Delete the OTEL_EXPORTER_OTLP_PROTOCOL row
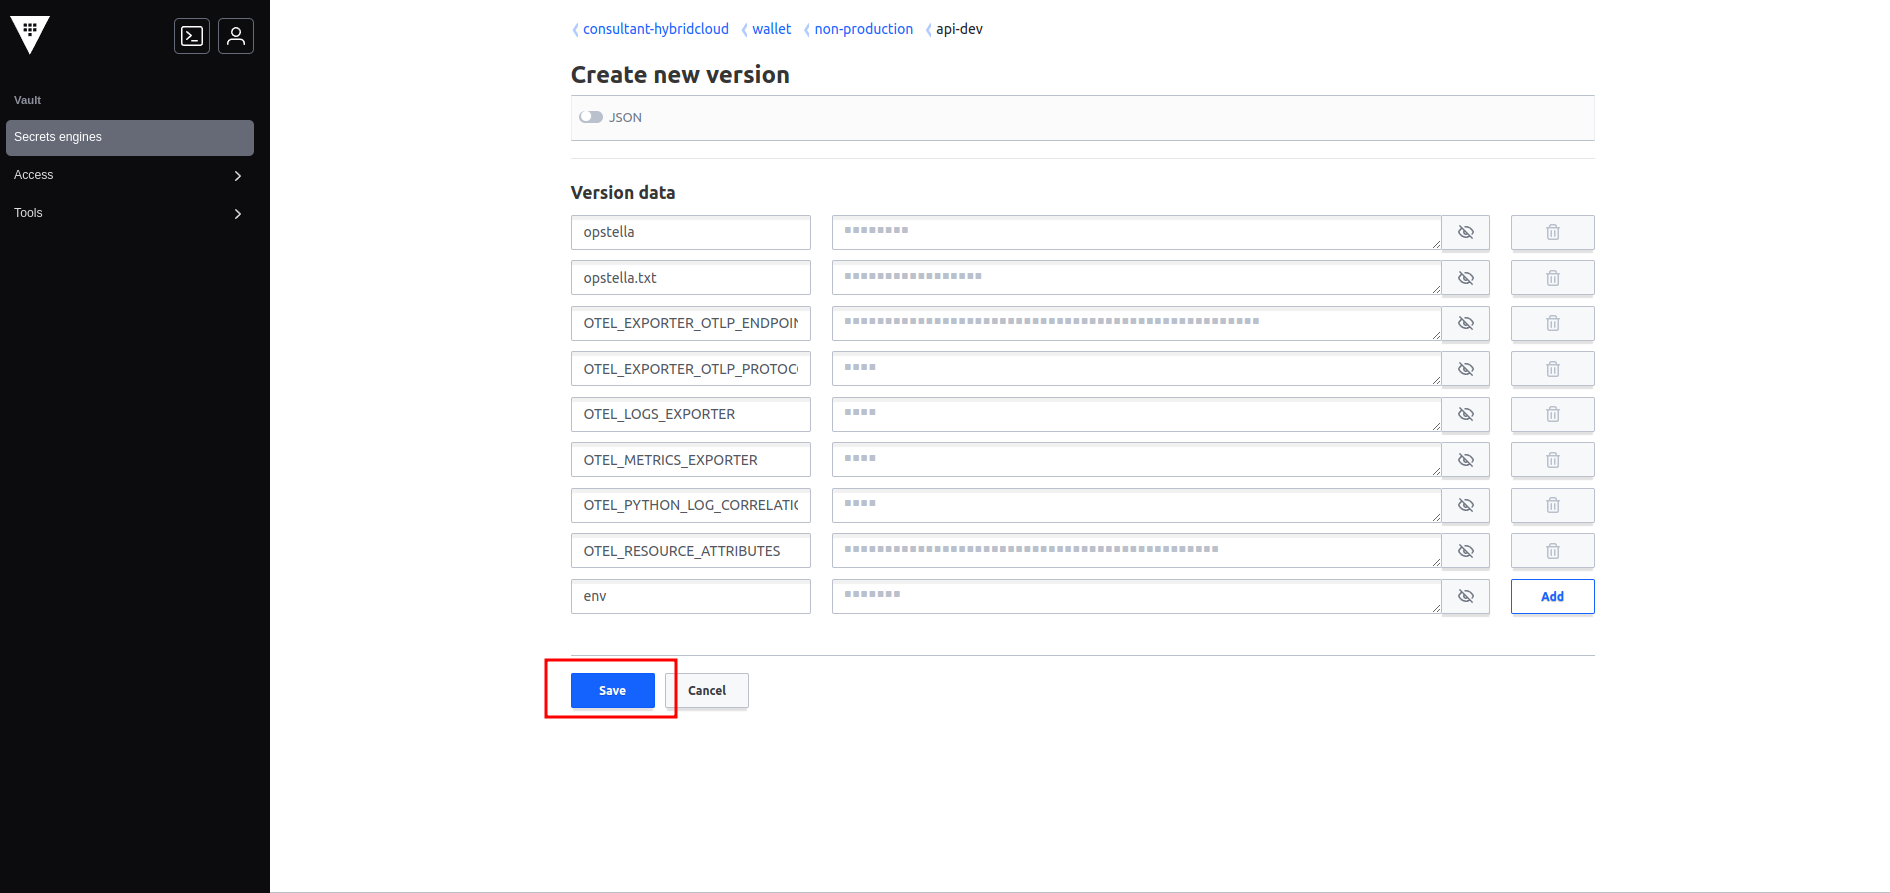This screenshot has width=1890, height=893. click(1552, 369)
